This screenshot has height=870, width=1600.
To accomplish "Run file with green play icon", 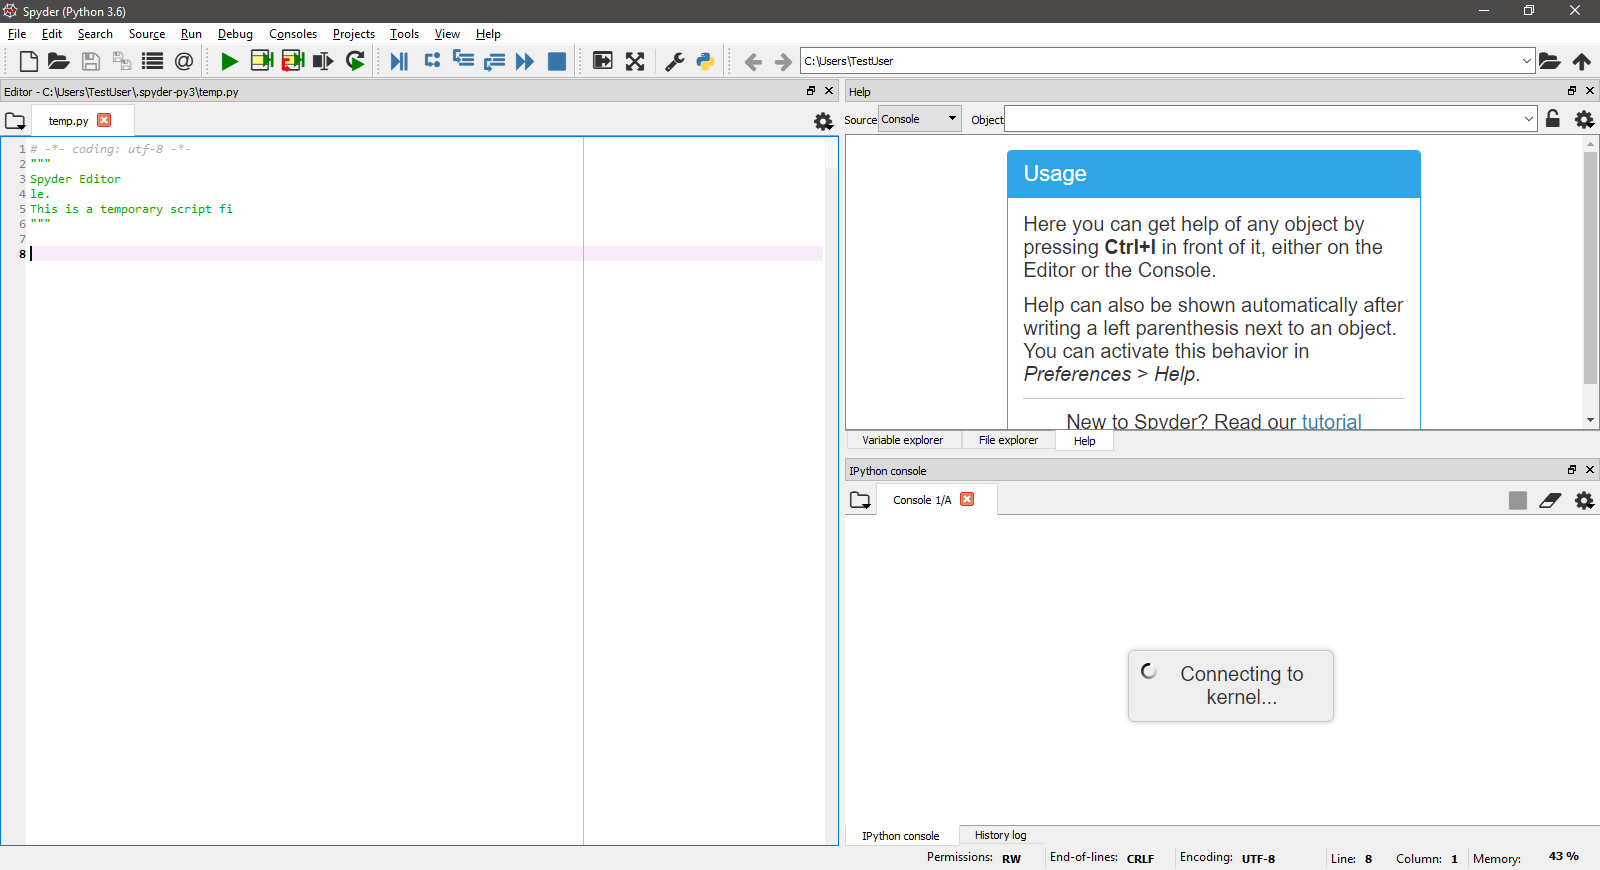I will coord(229,61).
